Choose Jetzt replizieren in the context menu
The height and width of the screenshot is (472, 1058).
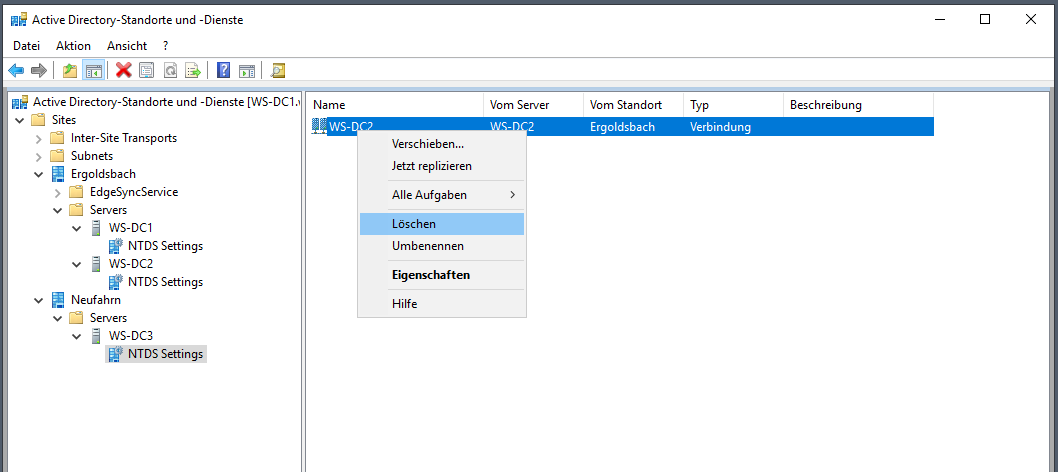click(442, 166)
